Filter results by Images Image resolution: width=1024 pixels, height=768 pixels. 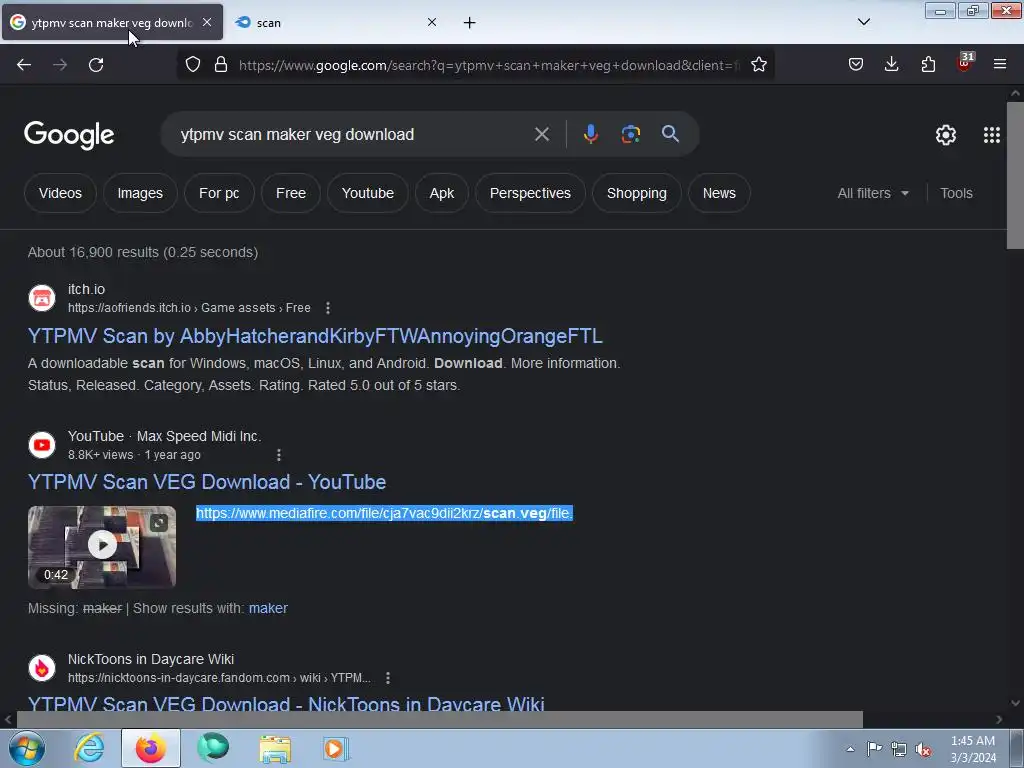(x=140, y=193)
